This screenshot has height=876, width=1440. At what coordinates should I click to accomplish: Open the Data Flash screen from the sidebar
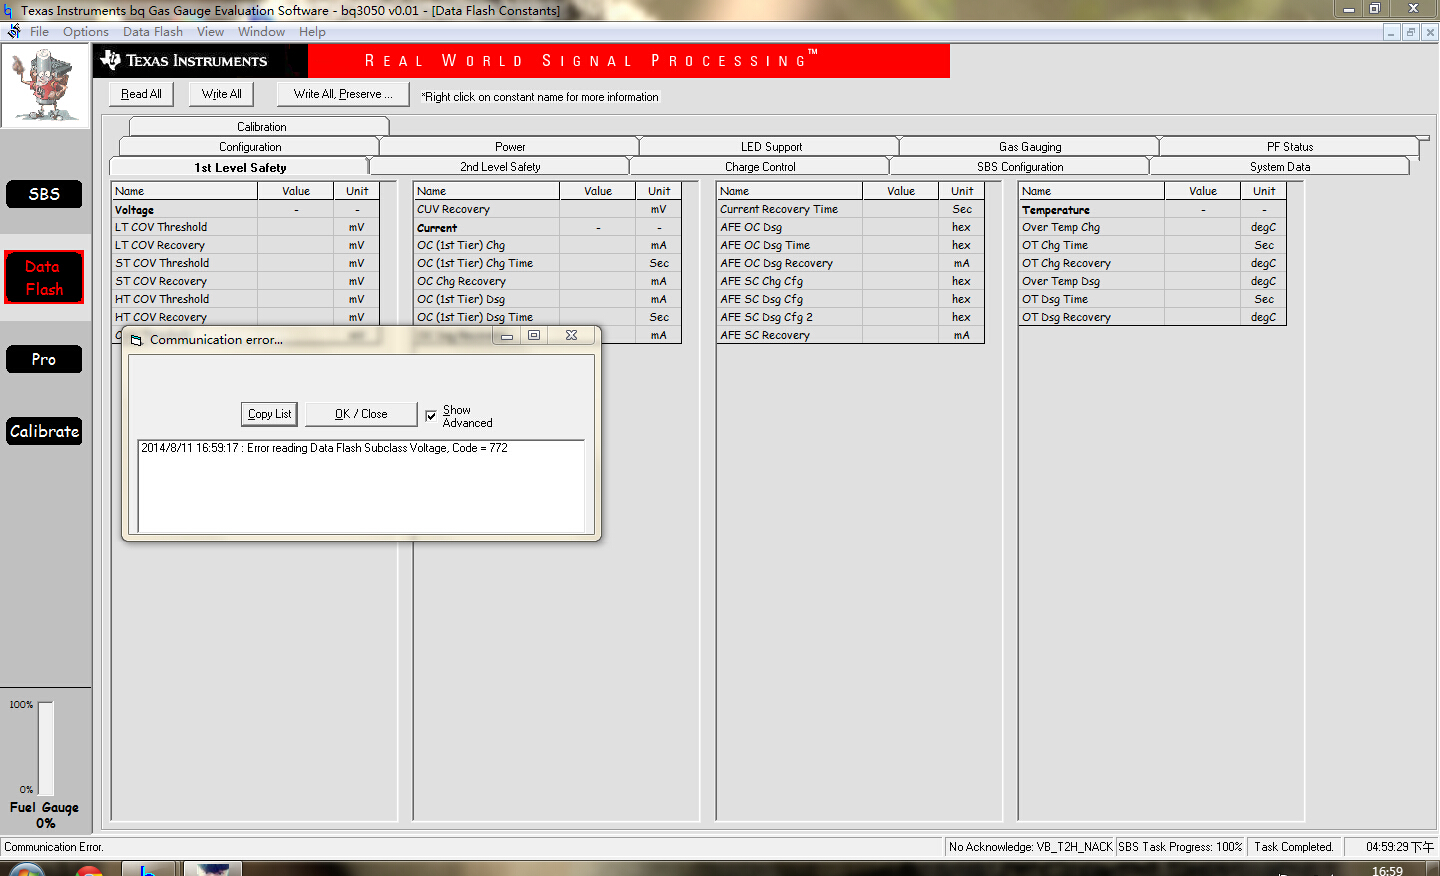pos(44,277)
